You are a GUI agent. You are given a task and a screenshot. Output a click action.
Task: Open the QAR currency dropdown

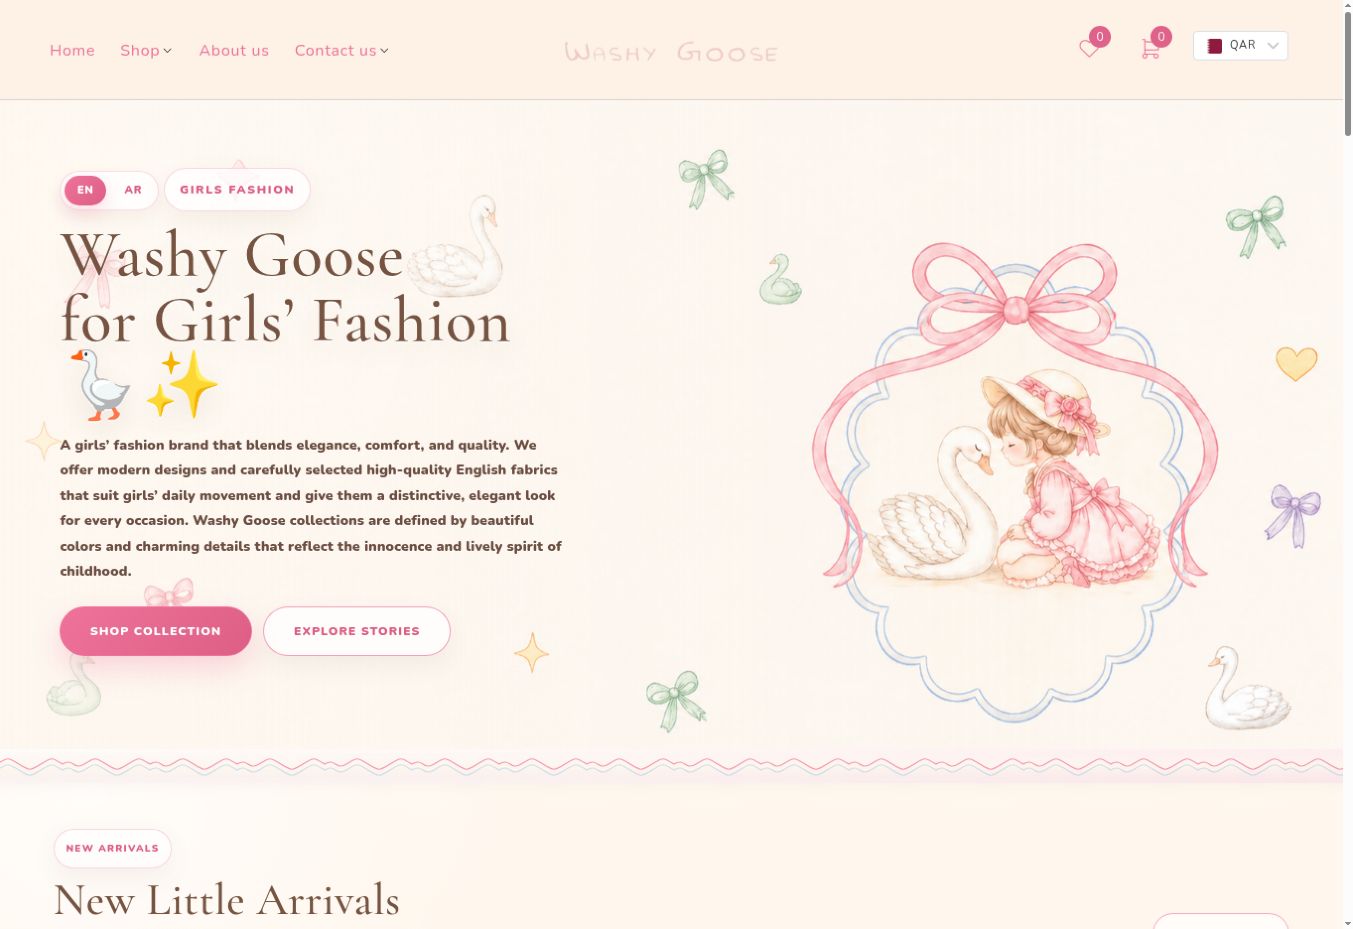point(1240,46)
